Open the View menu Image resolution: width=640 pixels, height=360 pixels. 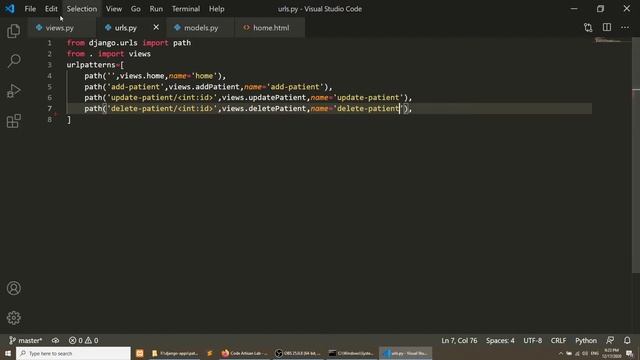click(x=114, y=9)
